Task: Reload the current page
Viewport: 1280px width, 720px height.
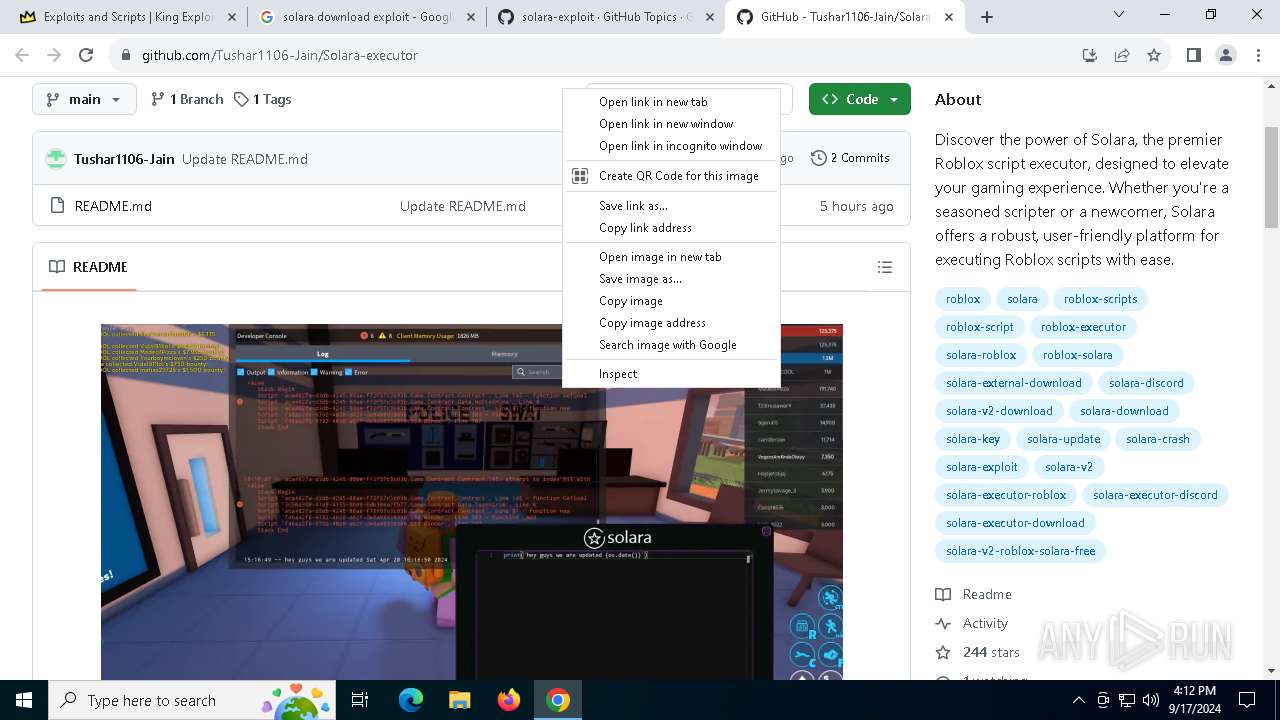Action: [x=86, y=55]
